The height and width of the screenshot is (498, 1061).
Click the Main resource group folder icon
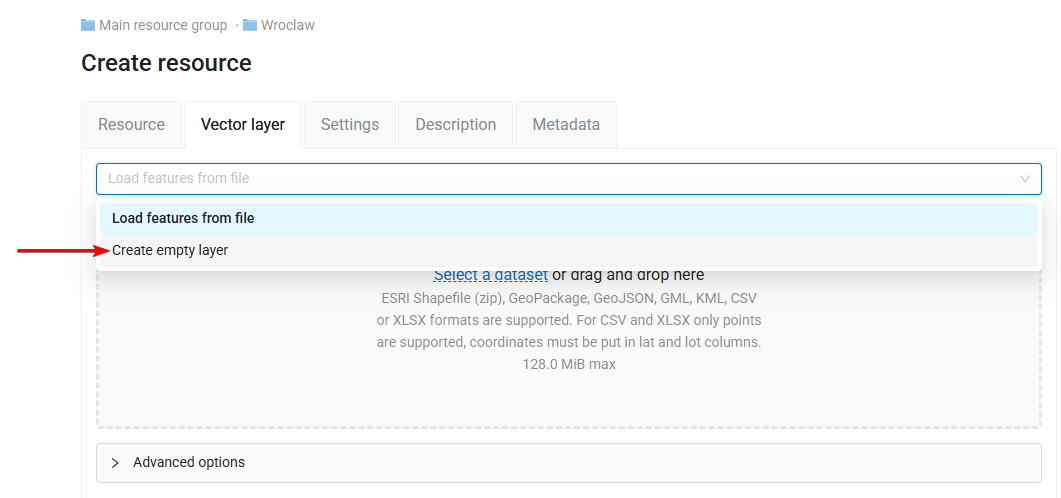(x=88, y=25)
